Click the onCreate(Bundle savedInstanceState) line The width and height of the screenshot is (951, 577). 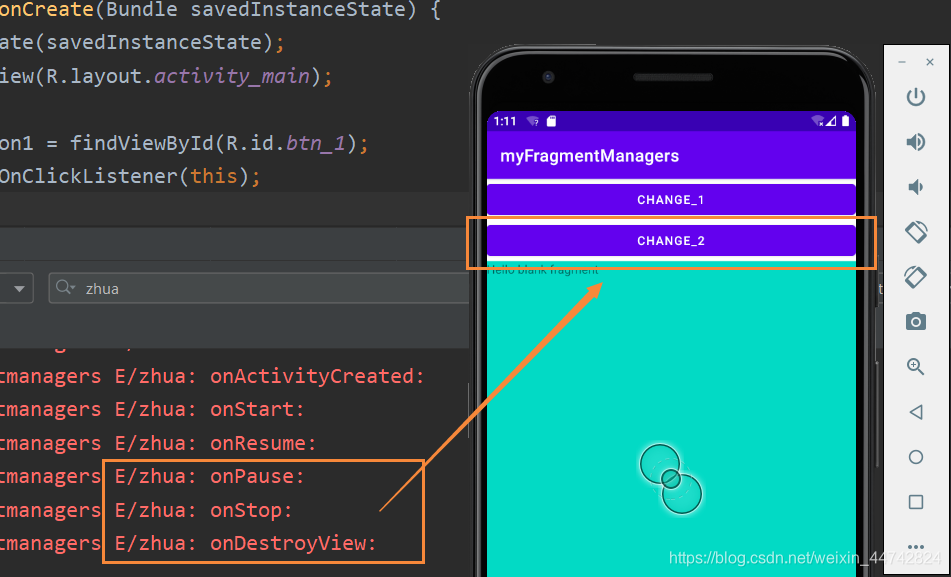click(220, 10)
